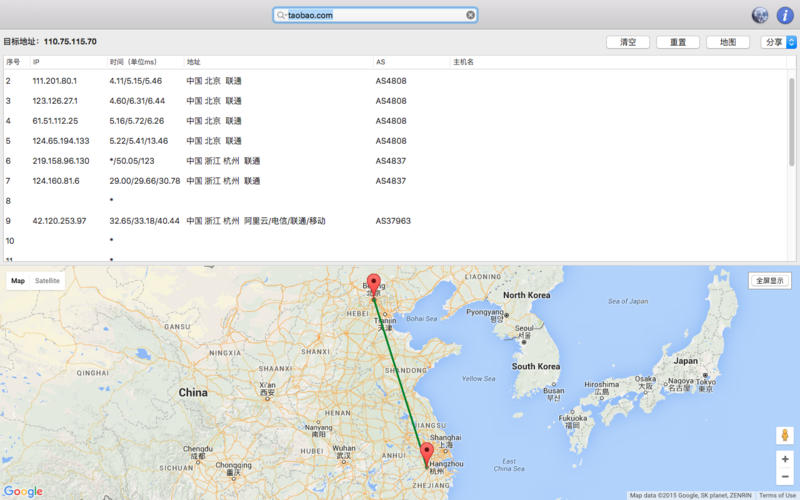Zoom in the map with plus button
The image size is (800, 500).
pyautogui.click(x=785, y=459)
